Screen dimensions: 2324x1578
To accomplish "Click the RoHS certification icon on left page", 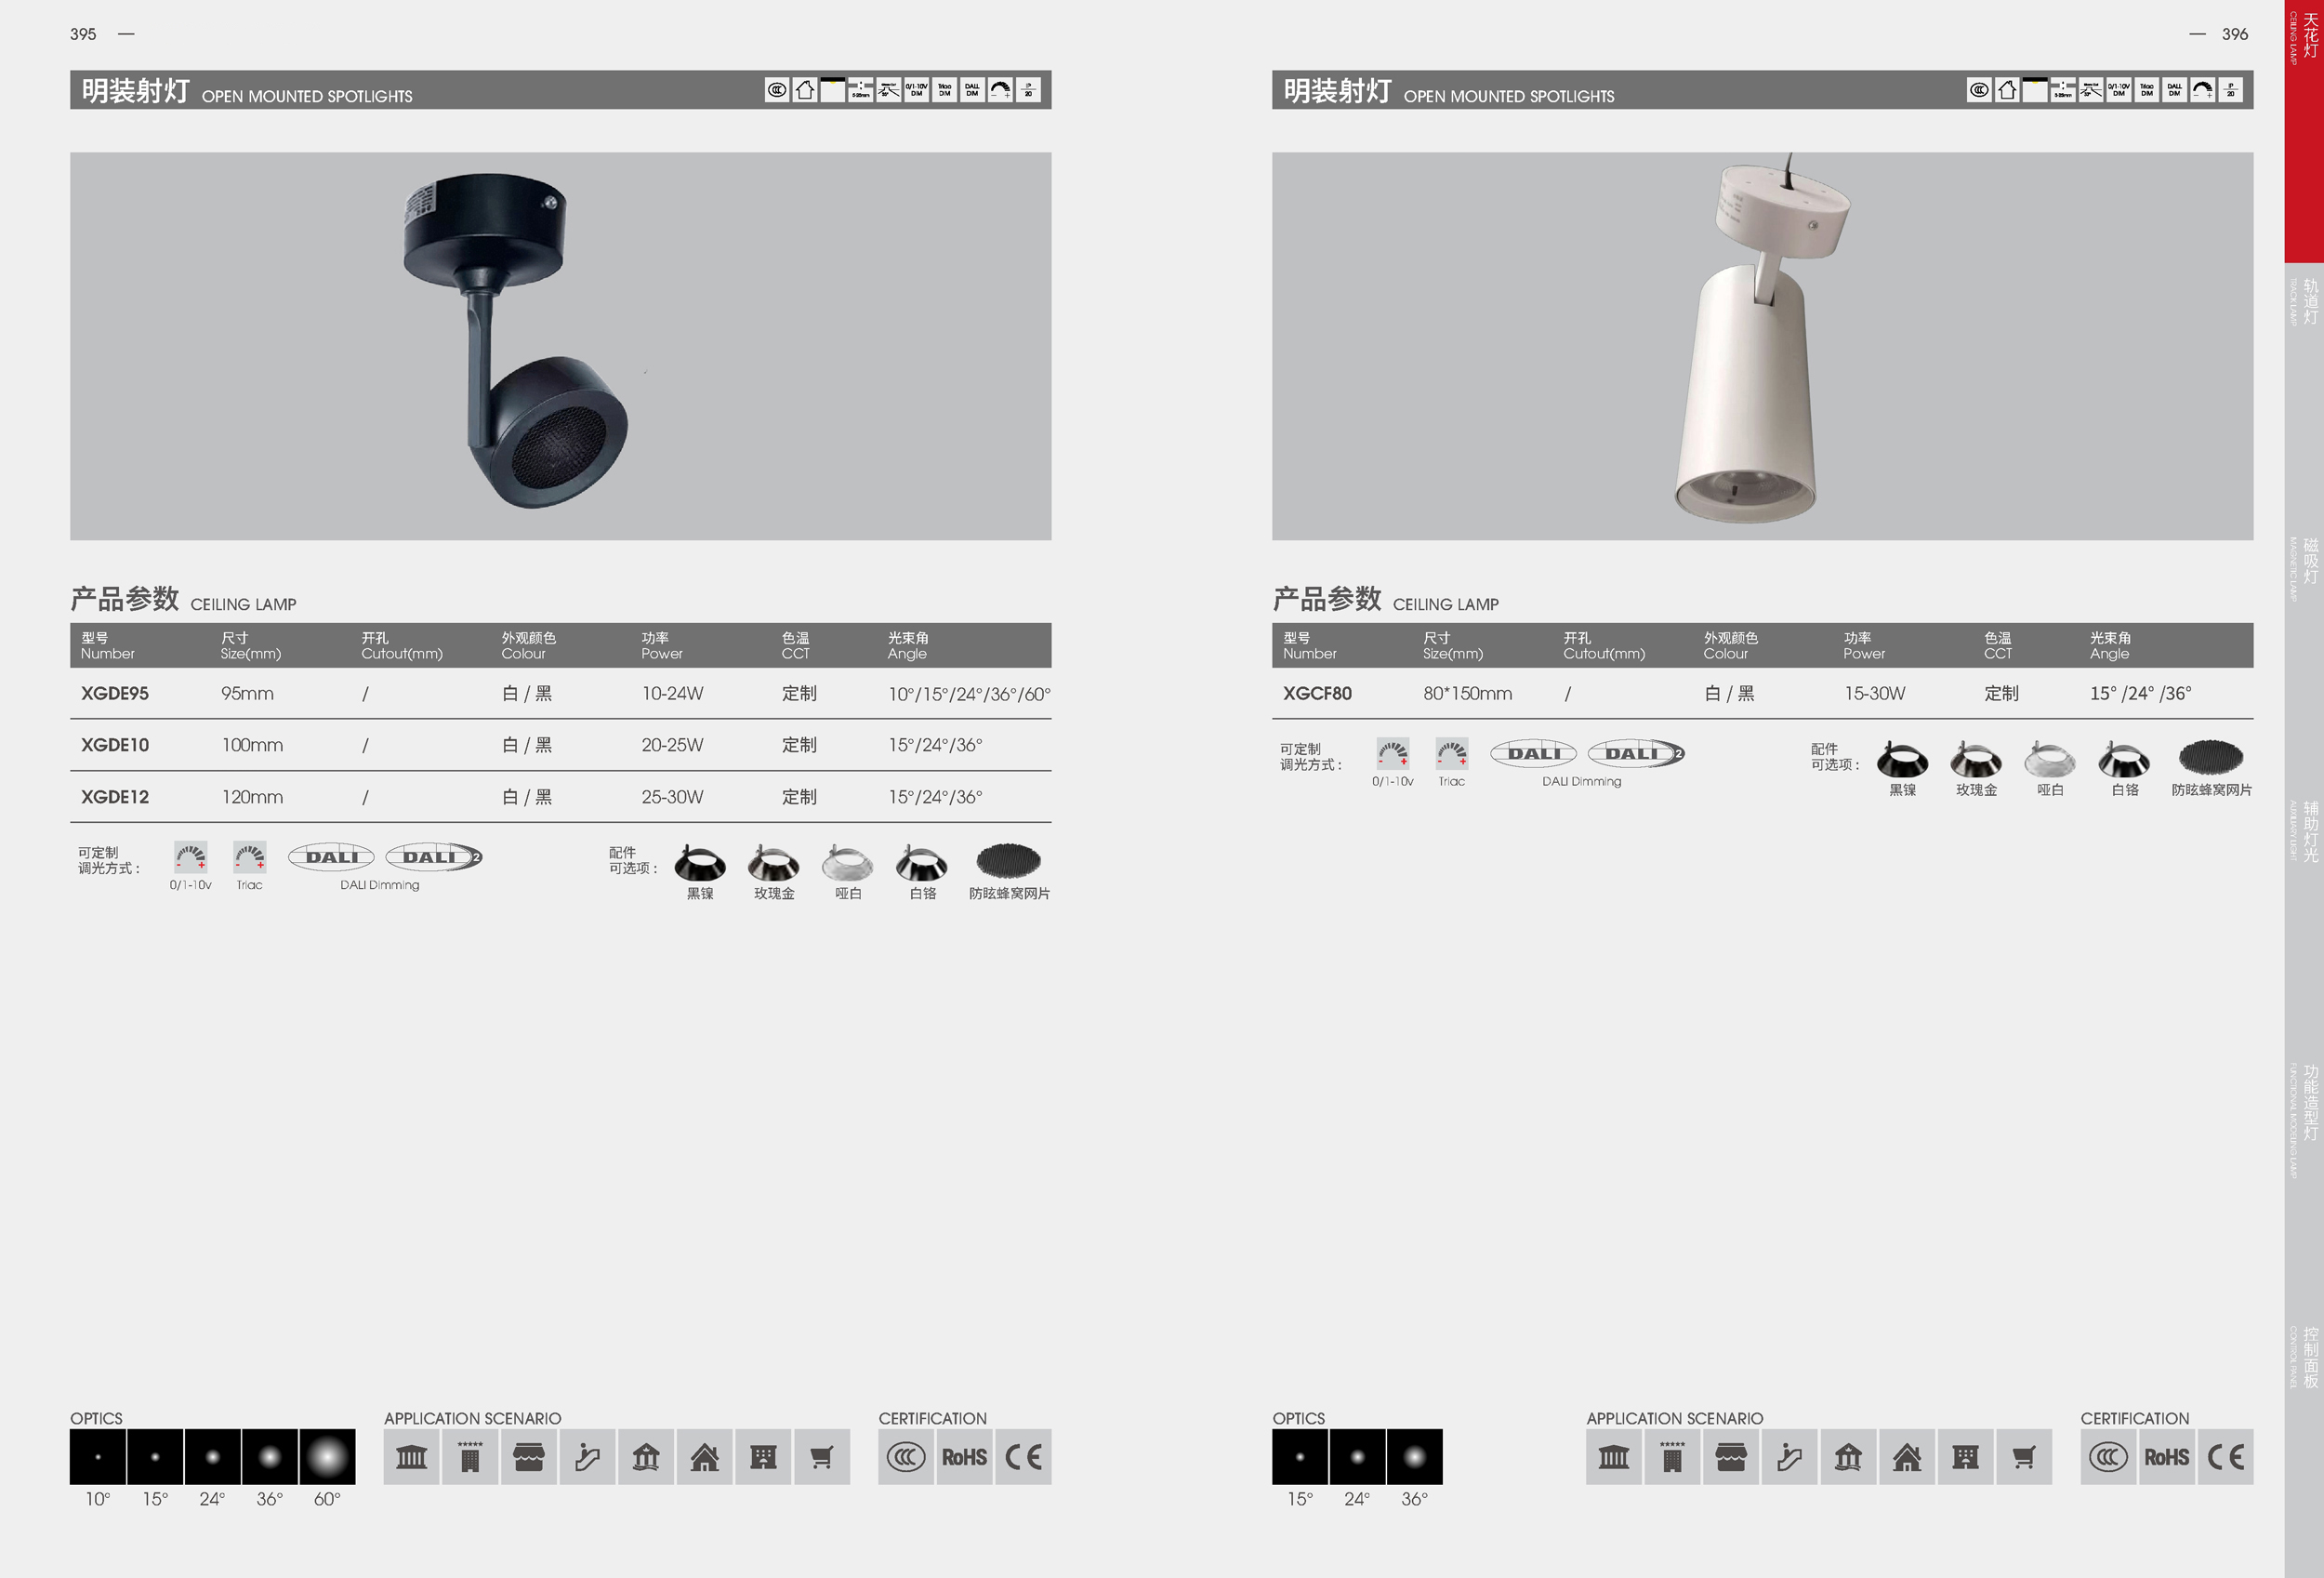I will [x=964, y=1457].
